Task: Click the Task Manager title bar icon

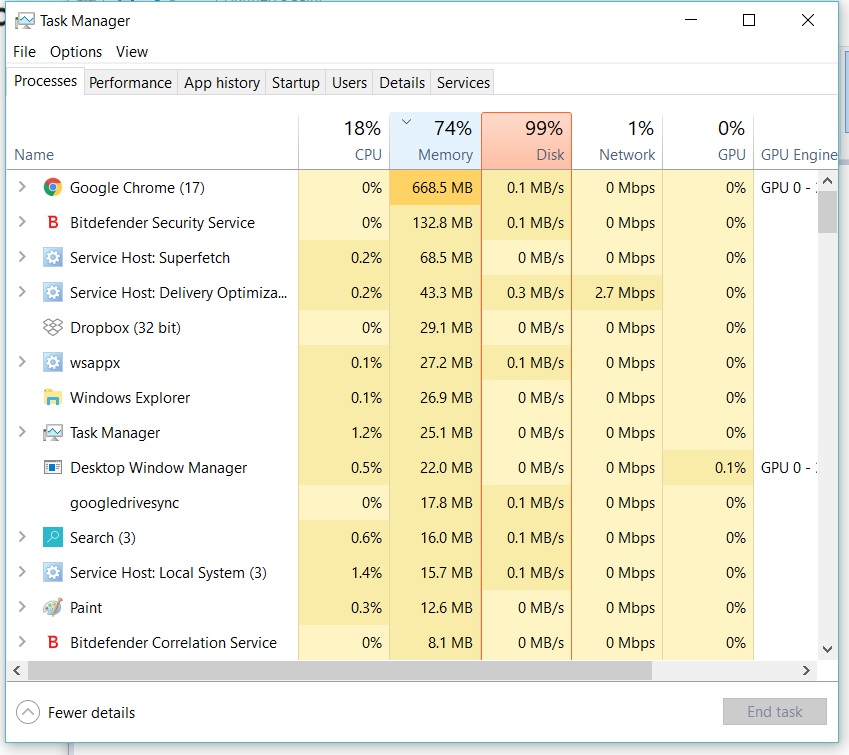Action: pos(24,21)
